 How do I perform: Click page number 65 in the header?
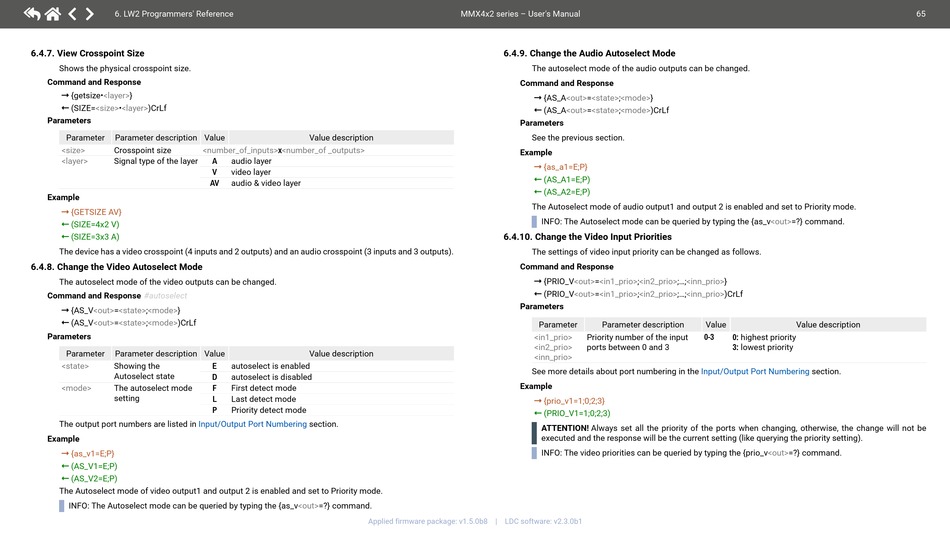920,14
